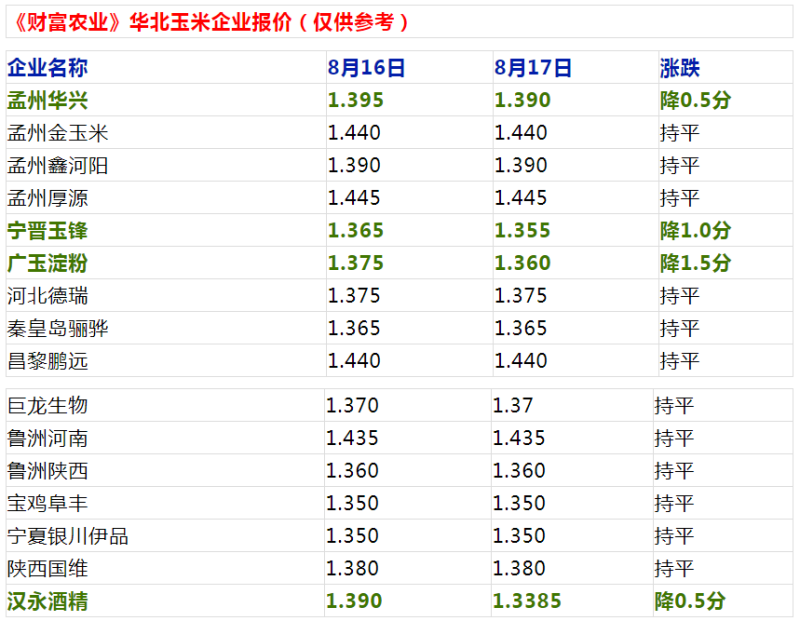Select the 涨跌 column header

[680, 68]
